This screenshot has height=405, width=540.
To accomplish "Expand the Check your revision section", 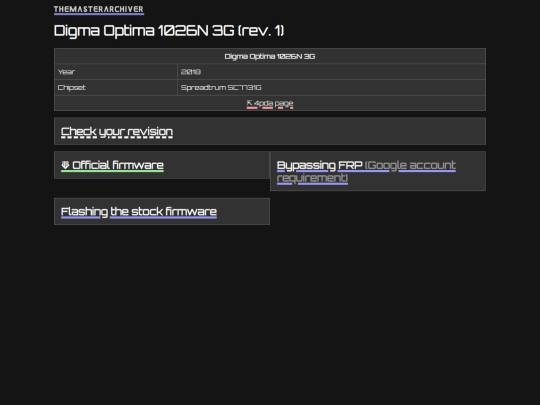I will click(x=117, y=132).
